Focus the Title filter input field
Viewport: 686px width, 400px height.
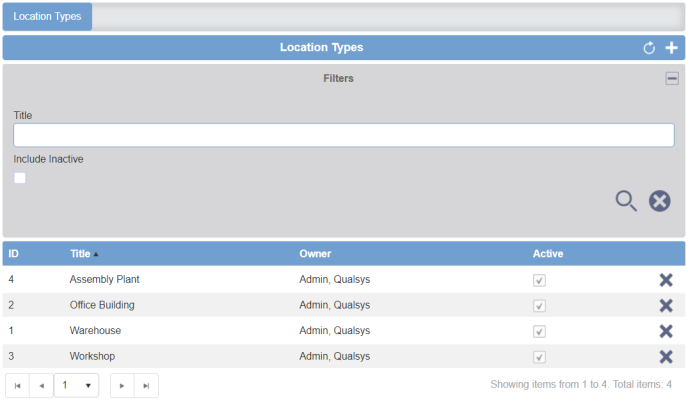click(343, 135)
